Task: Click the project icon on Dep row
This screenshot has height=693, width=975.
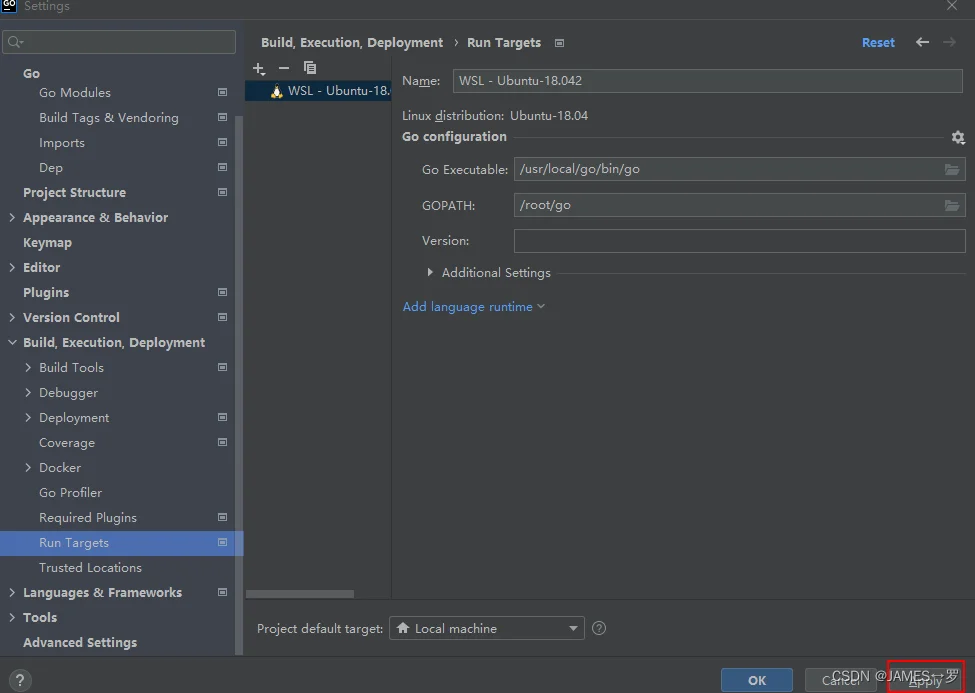Action: (x=222, y=167)
